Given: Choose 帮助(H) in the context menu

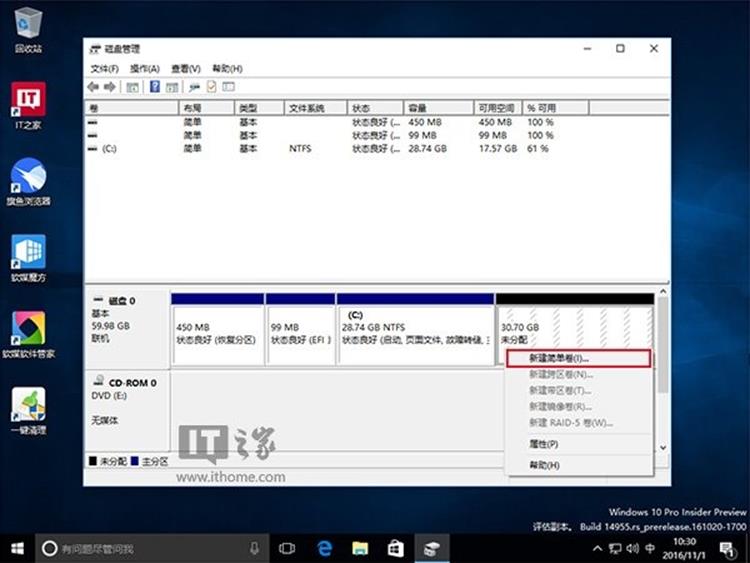Looking at the screenshot, I should coord(543,465).
